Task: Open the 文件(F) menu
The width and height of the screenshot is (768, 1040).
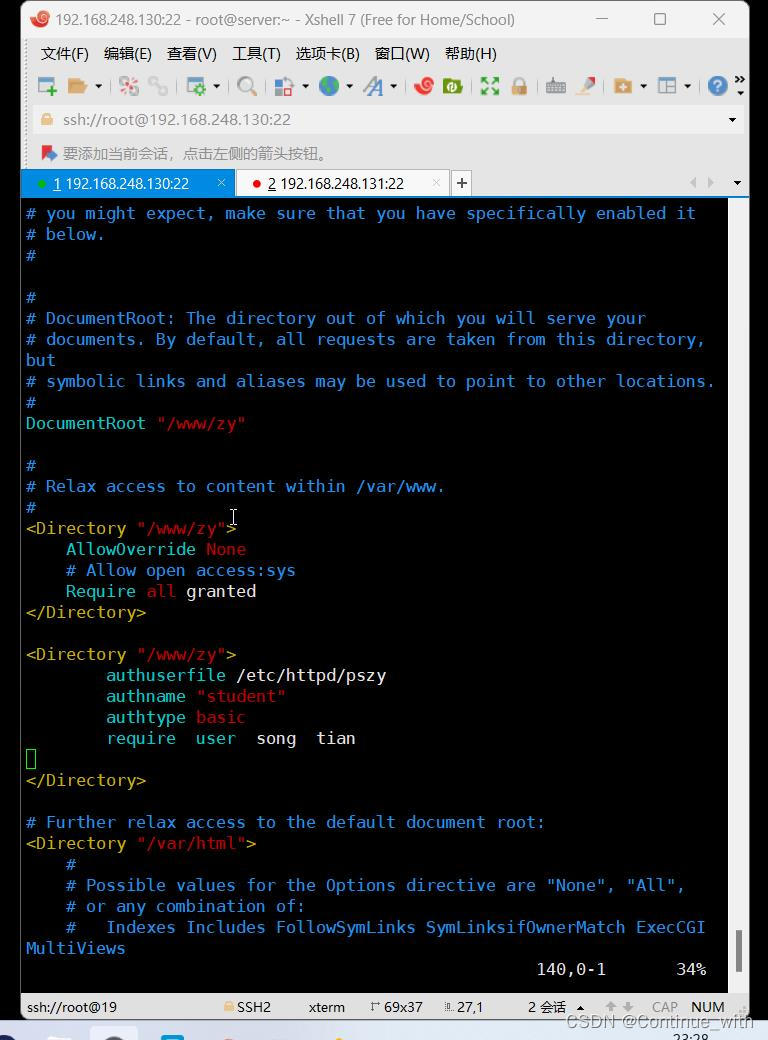Action: (x=65, y=54)
